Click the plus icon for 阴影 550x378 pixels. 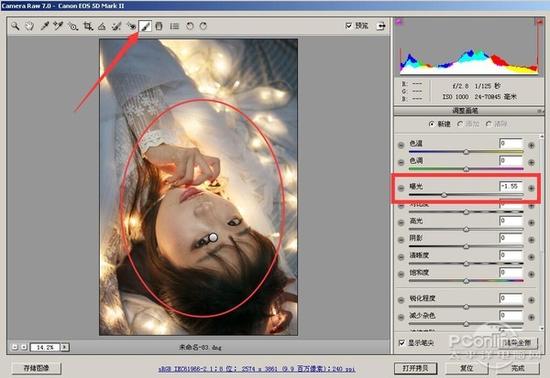[x=531, y=240]
